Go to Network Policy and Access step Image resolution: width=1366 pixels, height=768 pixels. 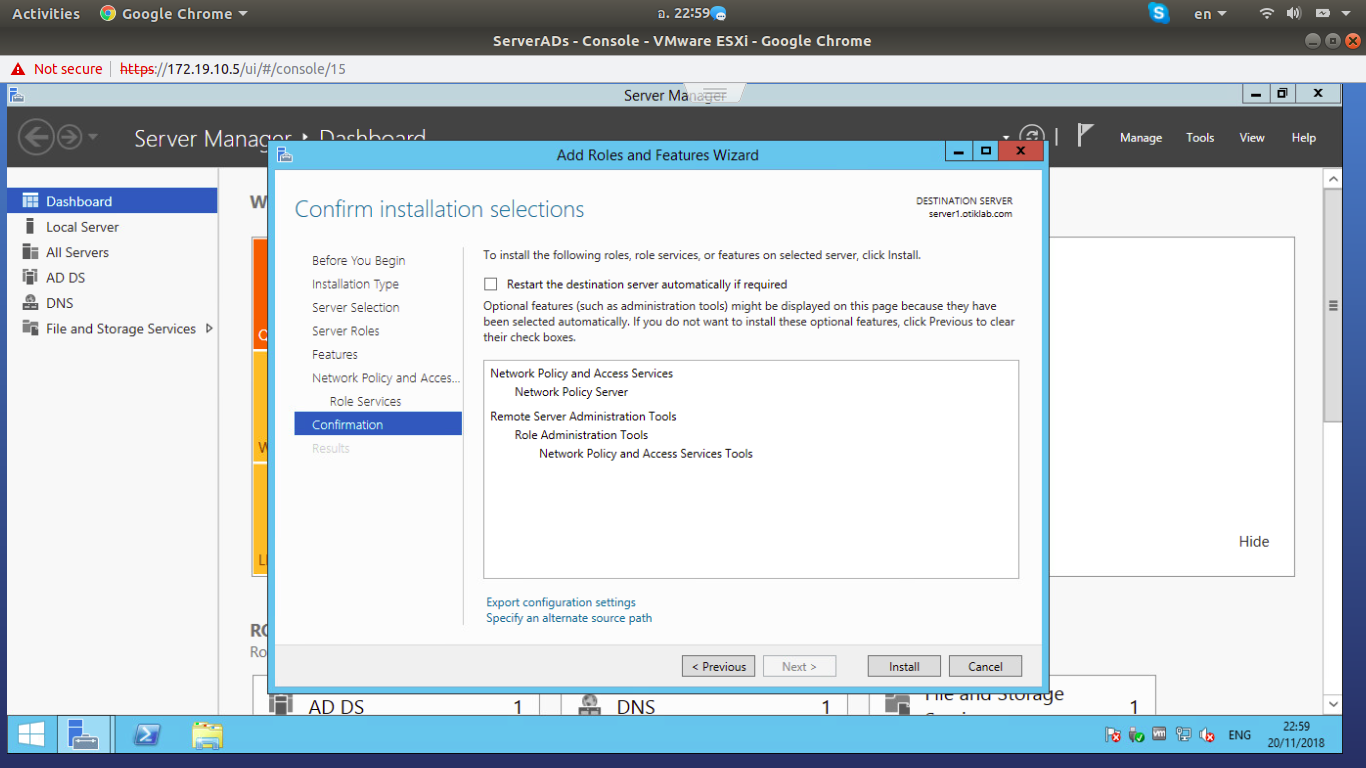(386, 378)
